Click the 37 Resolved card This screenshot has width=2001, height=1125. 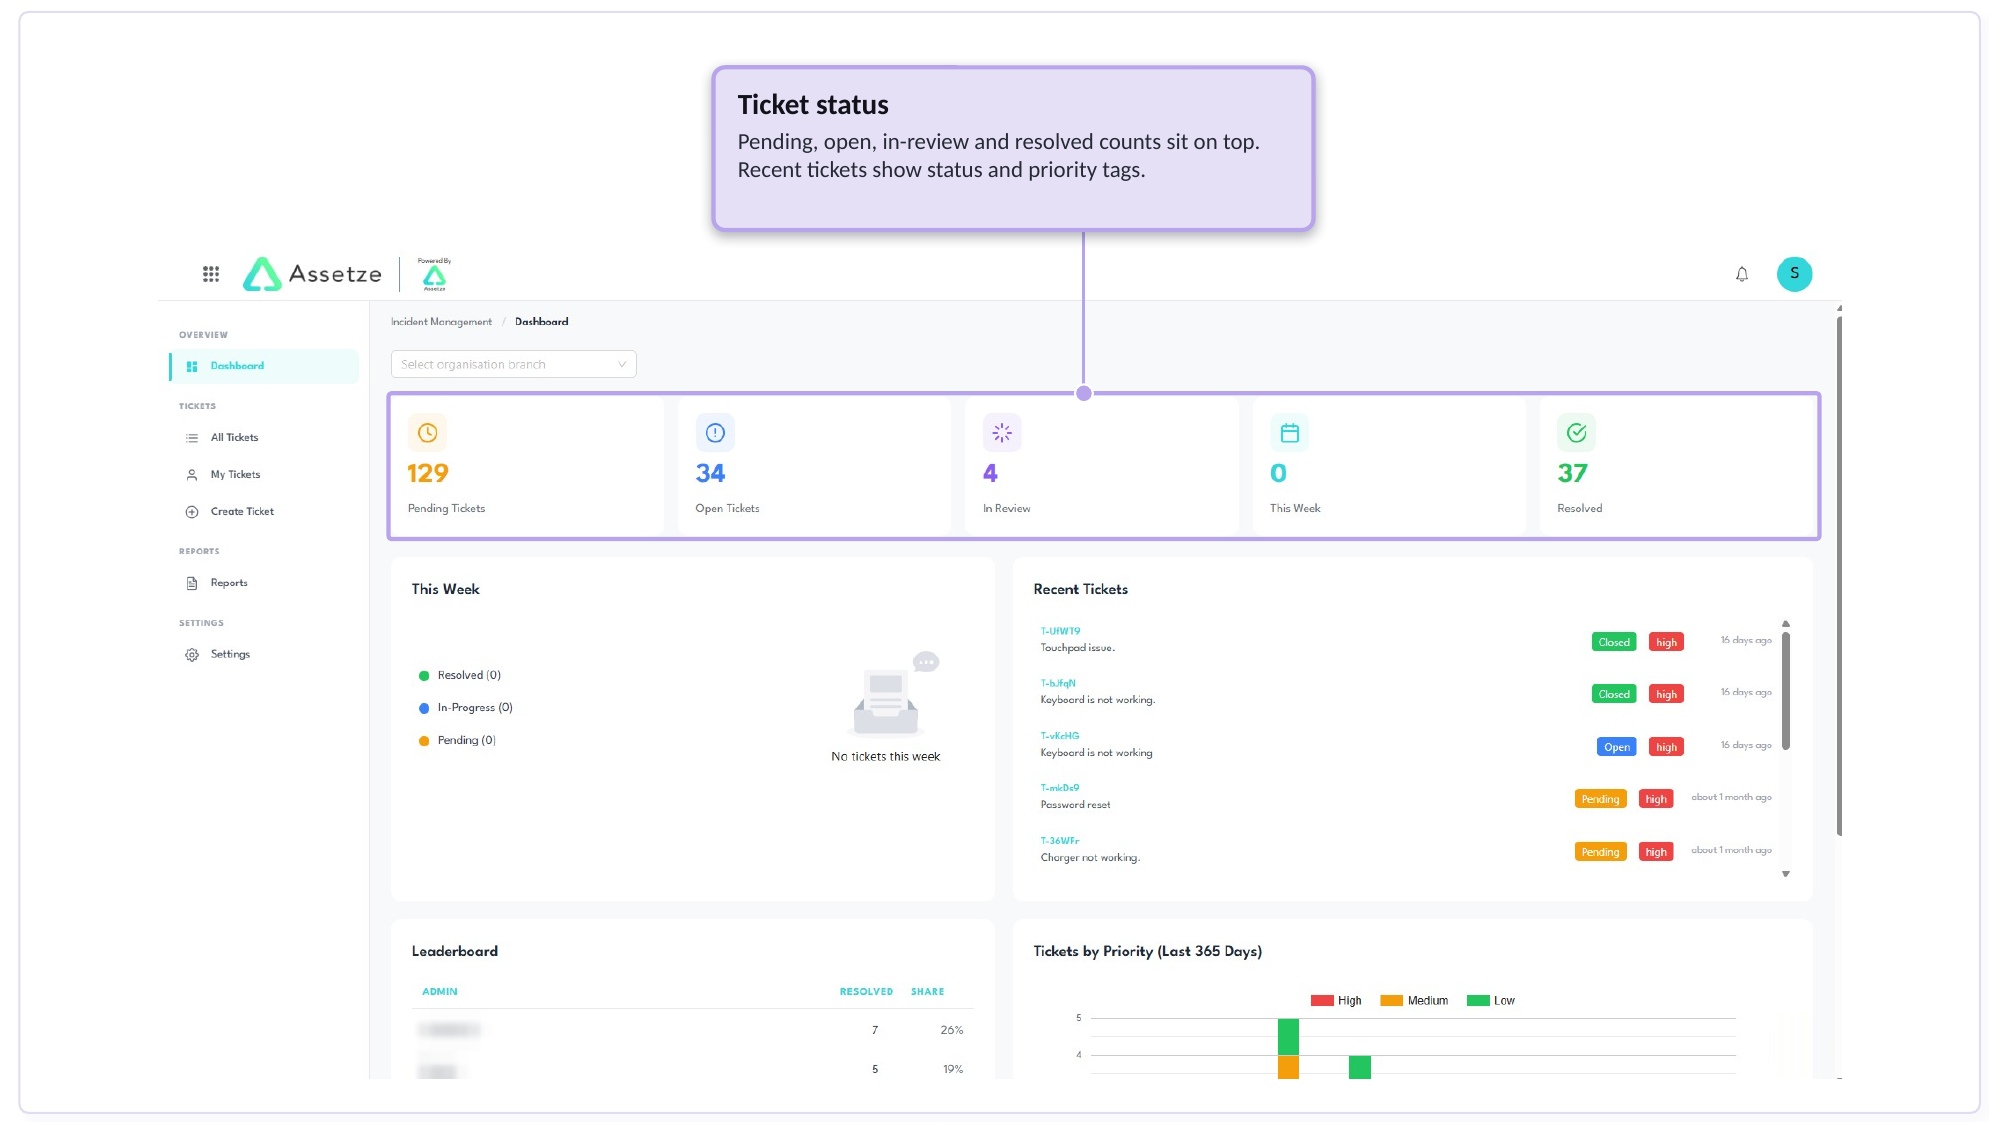[1677, 466]
